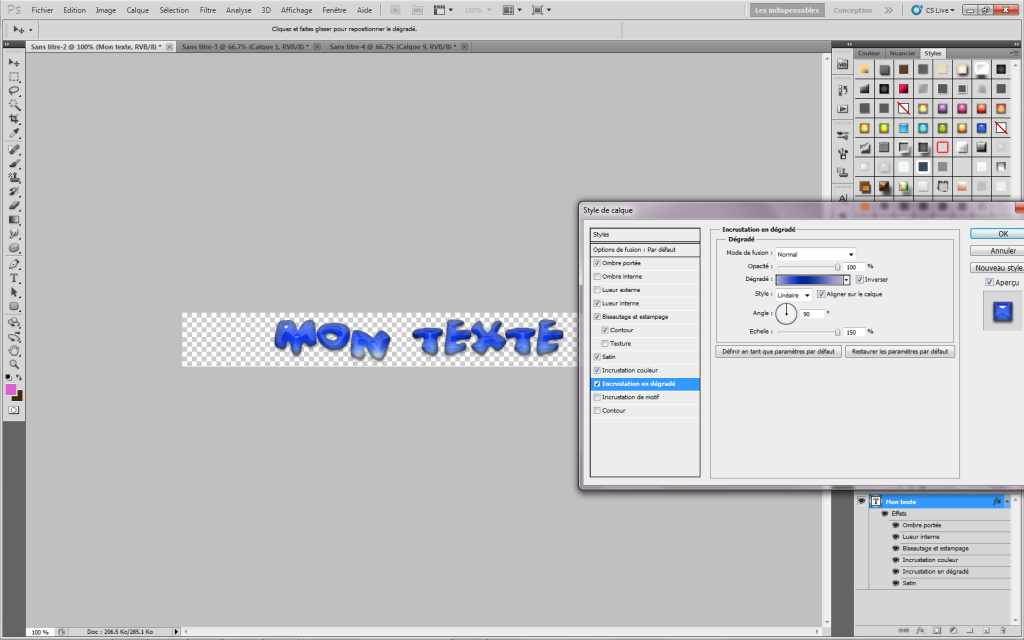The height and width of the screenshot is (640, 1024).
Task: Toggle Aligner sur le calque checkbox
Action: (822, 294)
